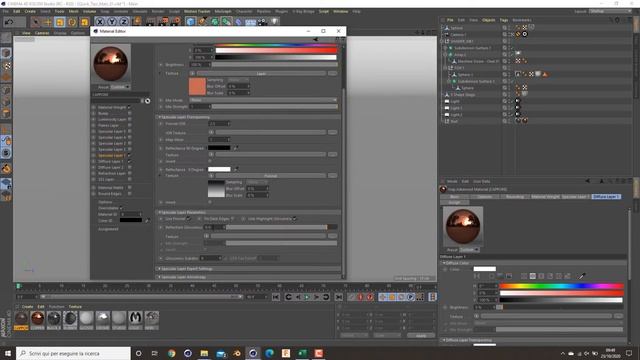
Task: Click Assignment in the Material Editor channel list
Action: click(x=108, y=229)
